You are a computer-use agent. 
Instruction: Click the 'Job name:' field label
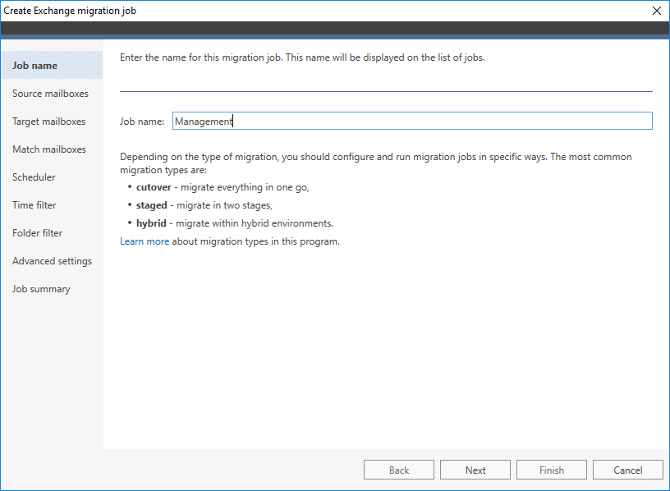142,121
